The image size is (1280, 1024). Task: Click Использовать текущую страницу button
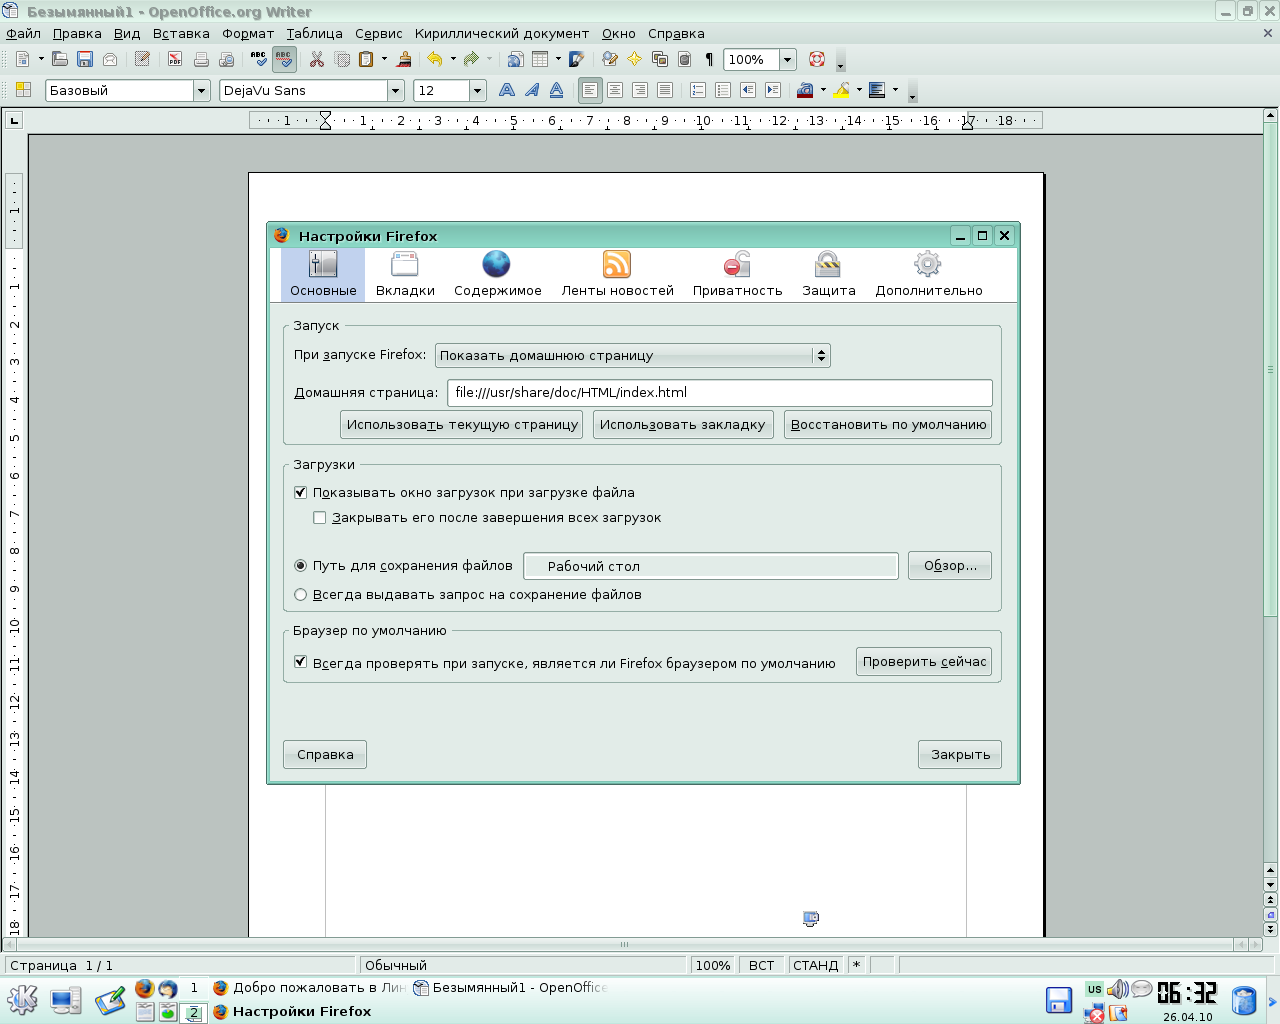462,425
